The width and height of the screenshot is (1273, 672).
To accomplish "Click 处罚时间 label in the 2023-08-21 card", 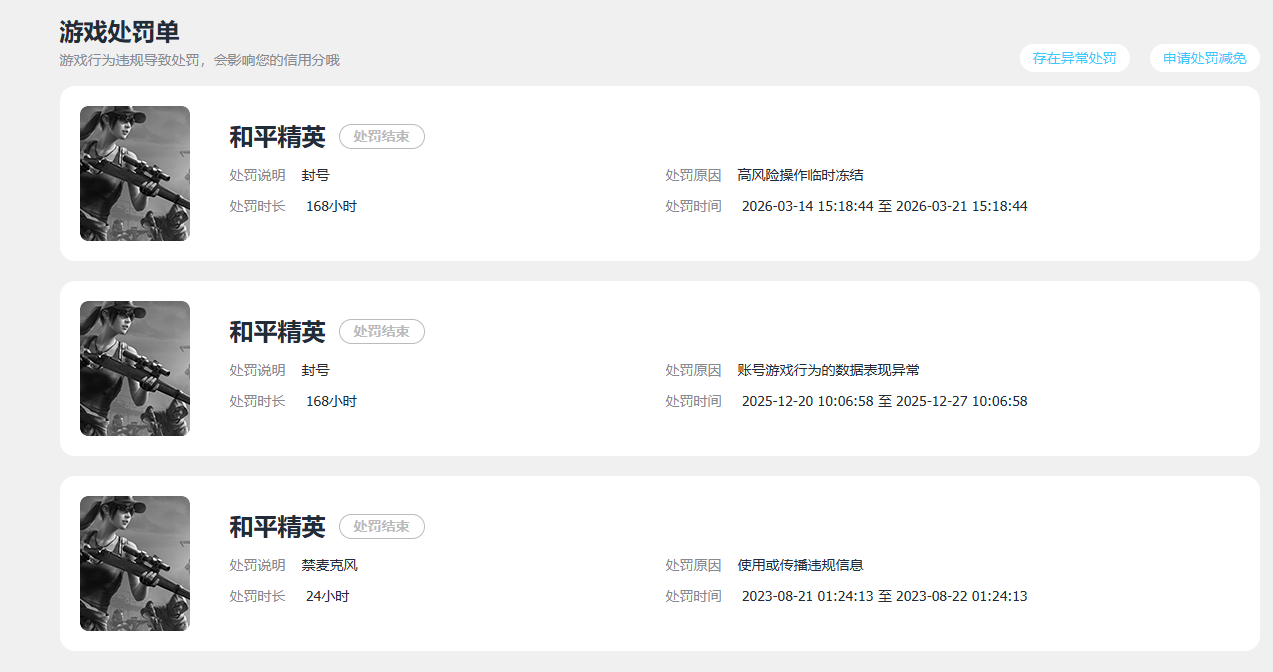I will [x=693, y=596].
